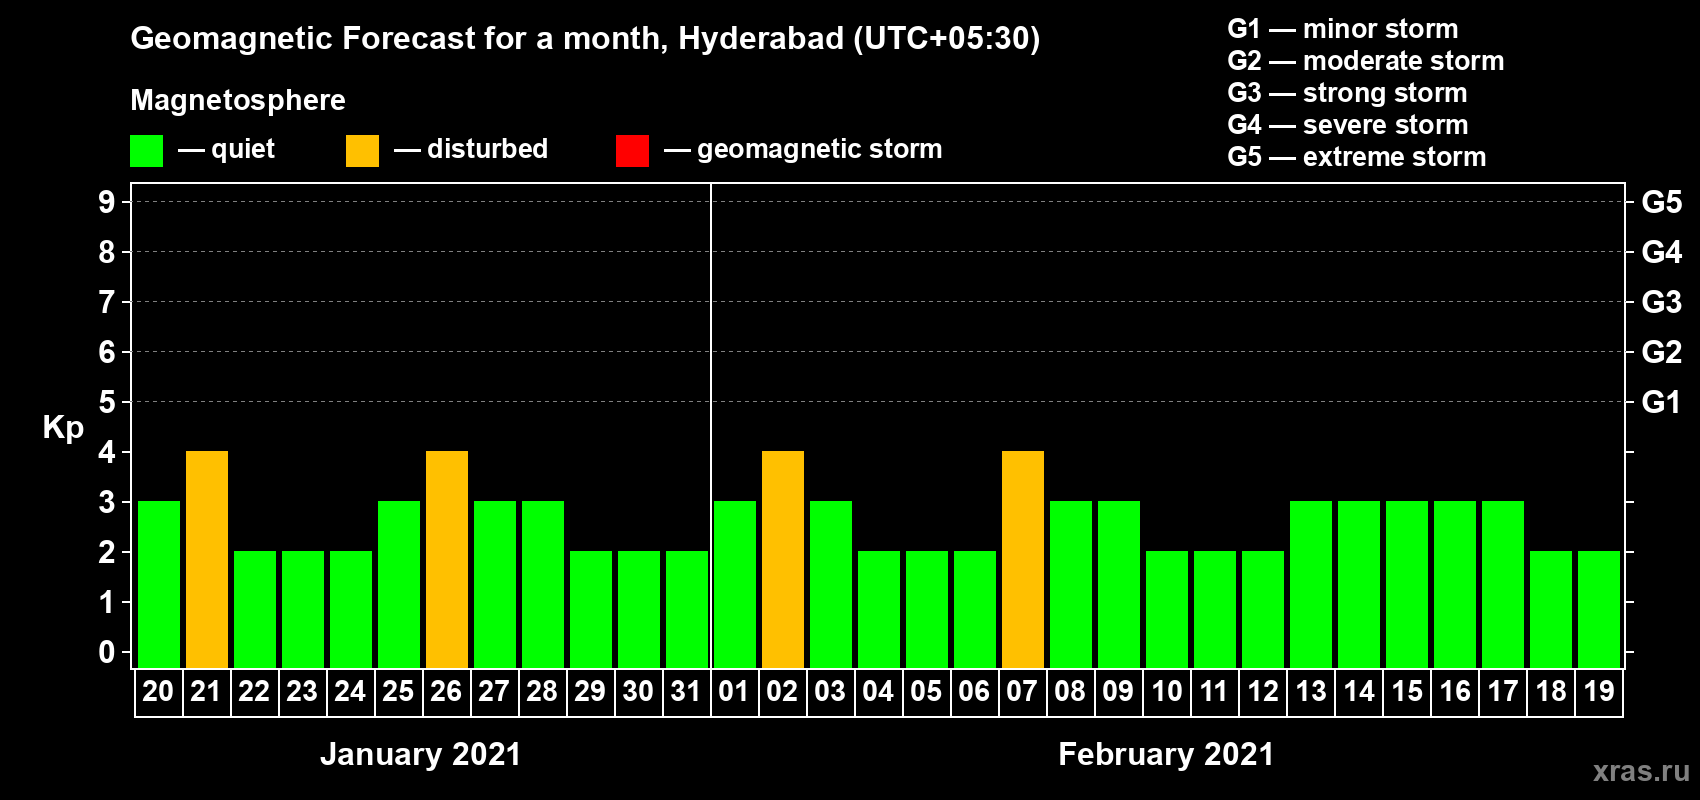Click Kp value 5 on the left axis

tap(107, 402)
